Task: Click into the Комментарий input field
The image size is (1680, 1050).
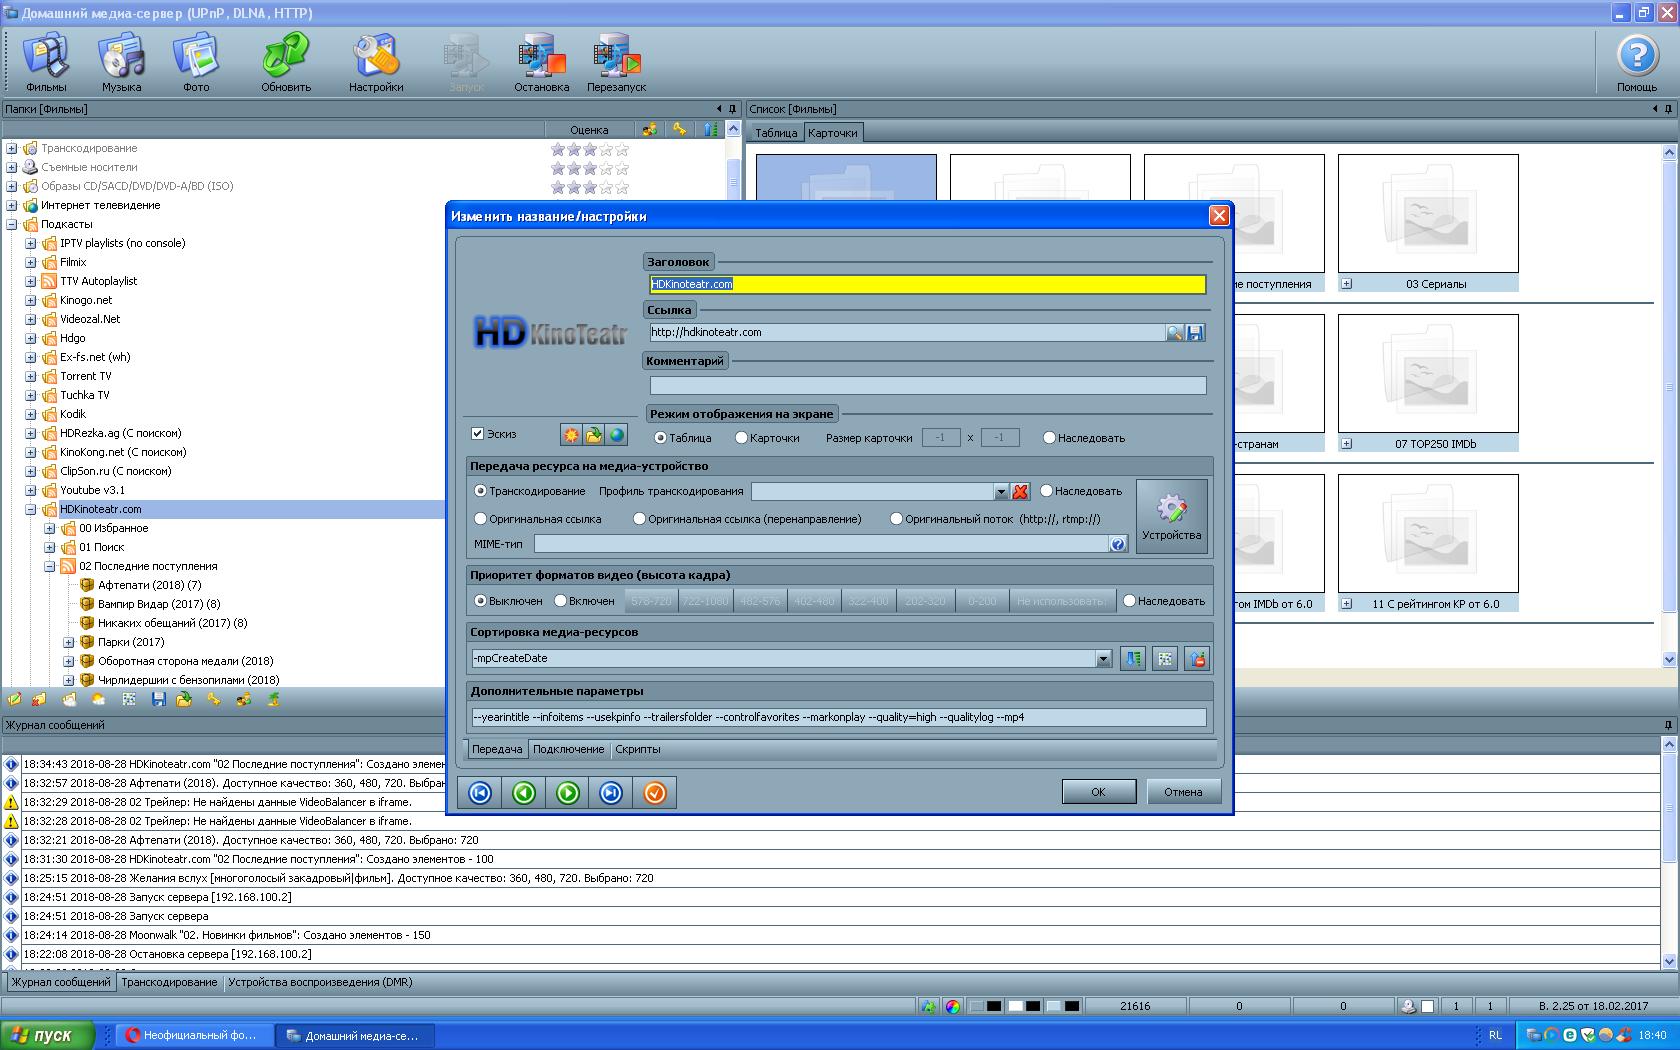Action: point(927,385)
